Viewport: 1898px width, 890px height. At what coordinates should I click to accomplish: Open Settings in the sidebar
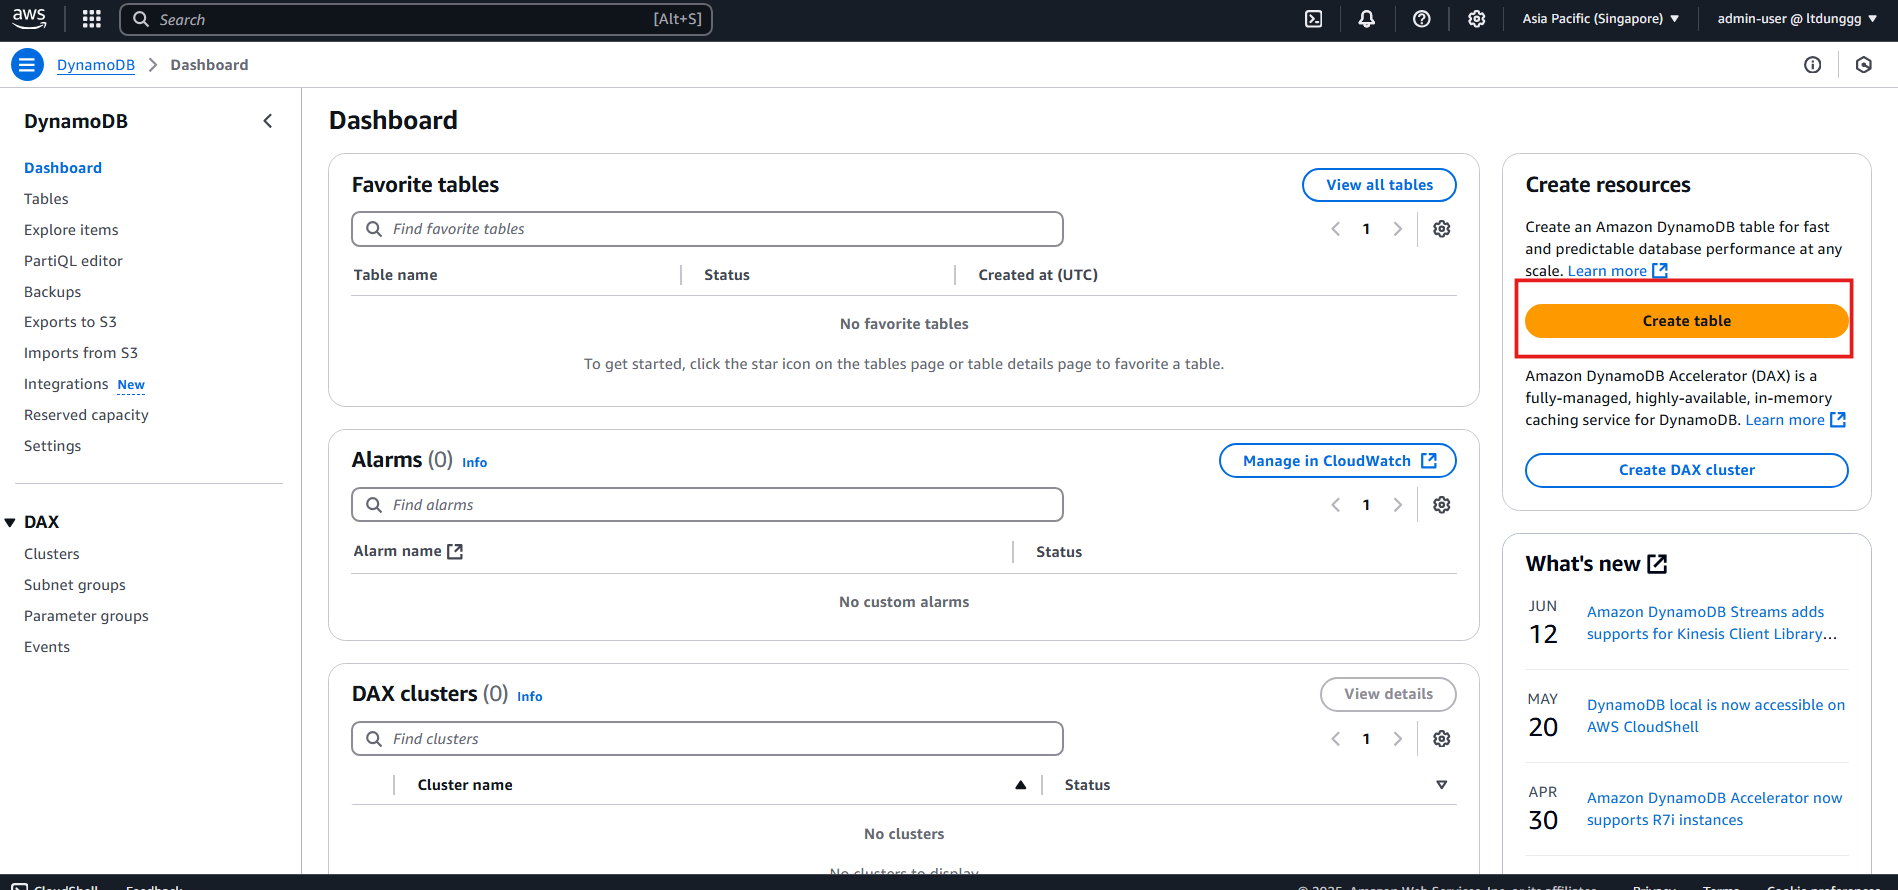pos(52,446)
